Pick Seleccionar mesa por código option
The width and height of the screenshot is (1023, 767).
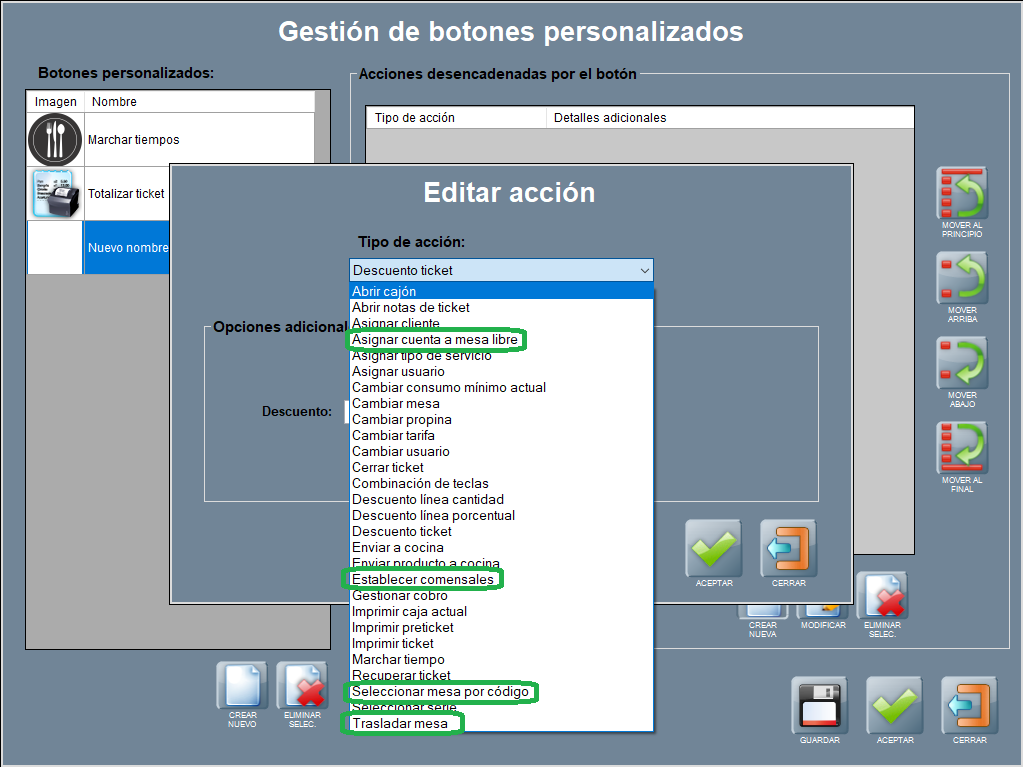[440, 691]
